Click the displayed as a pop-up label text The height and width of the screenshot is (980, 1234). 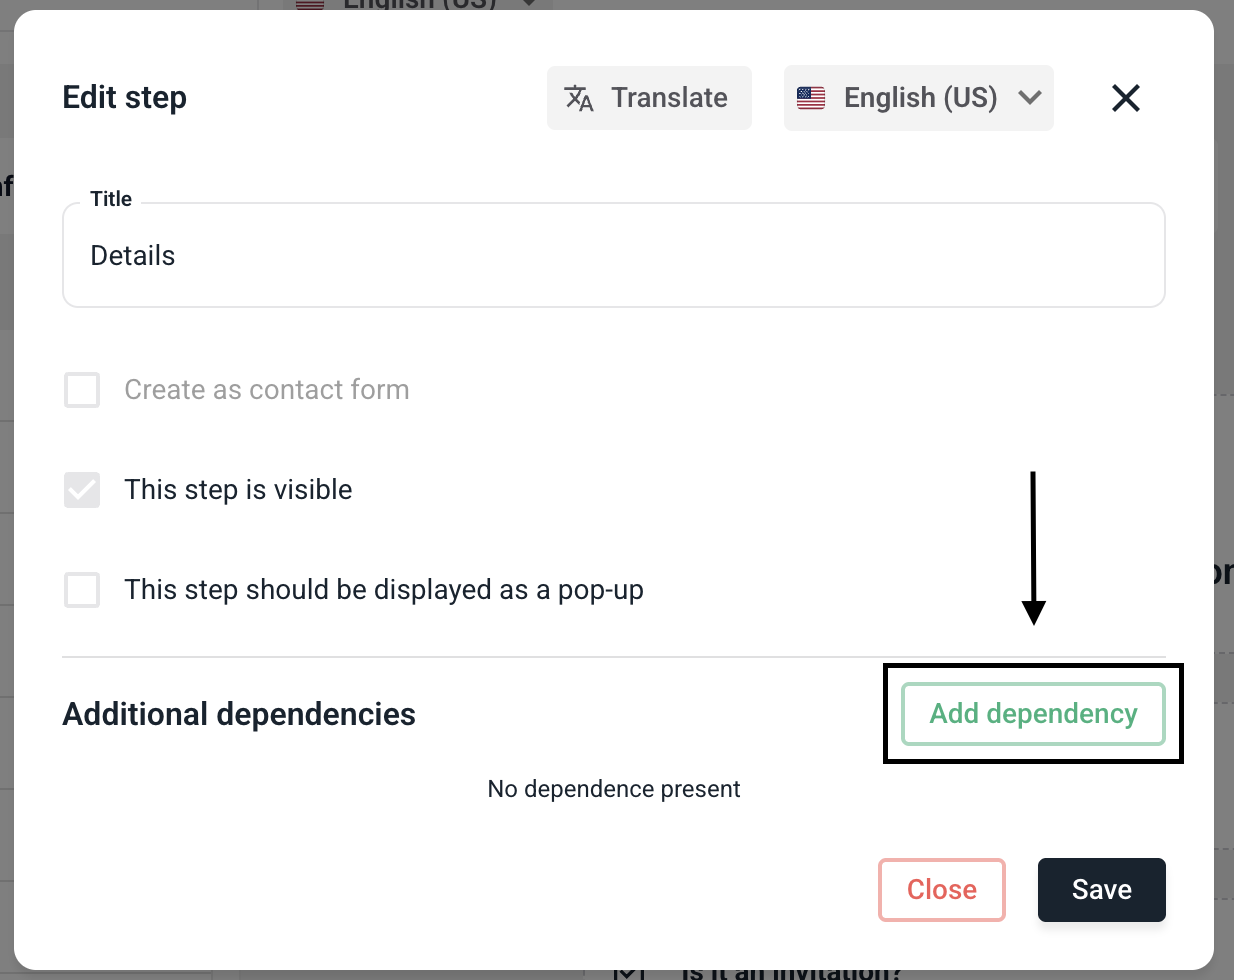click(384, 590)
